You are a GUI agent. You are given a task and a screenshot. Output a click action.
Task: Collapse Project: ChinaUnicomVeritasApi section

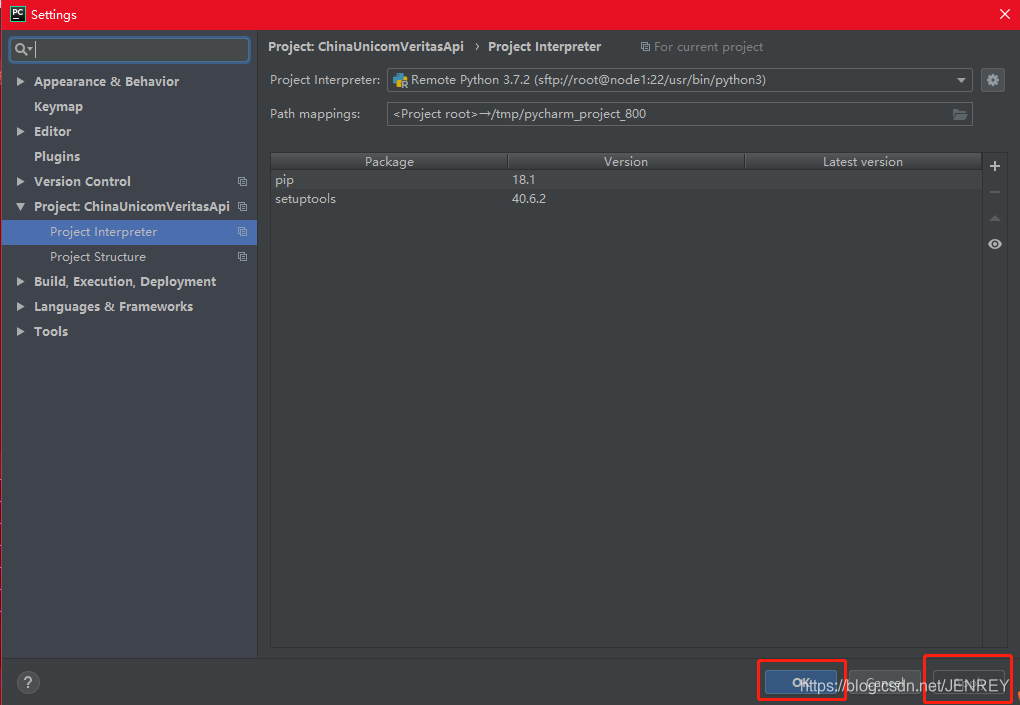tap(20, 207)
